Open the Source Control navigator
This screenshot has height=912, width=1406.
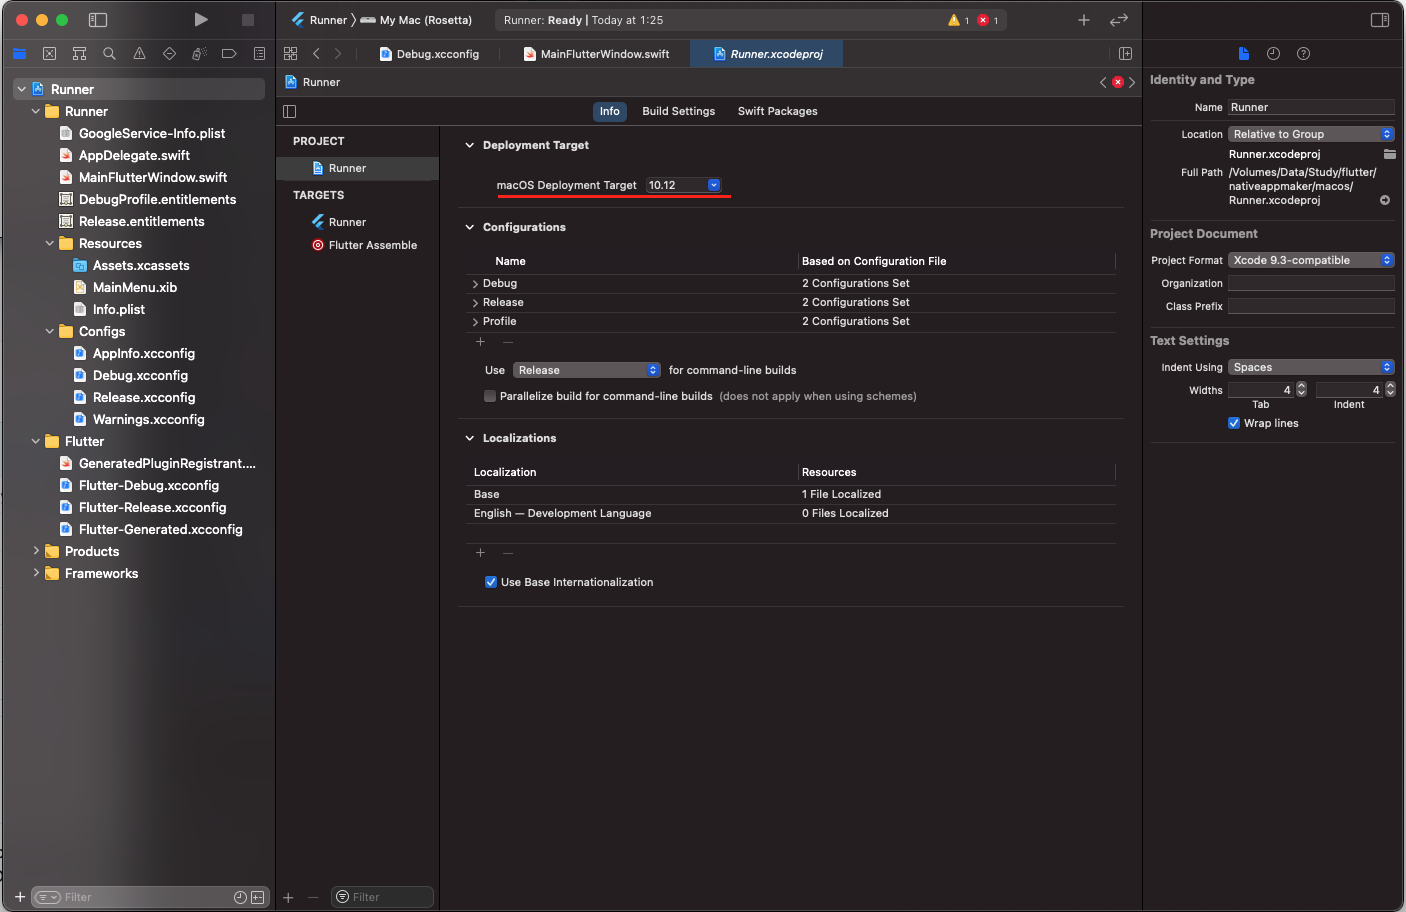coord(49,54)
